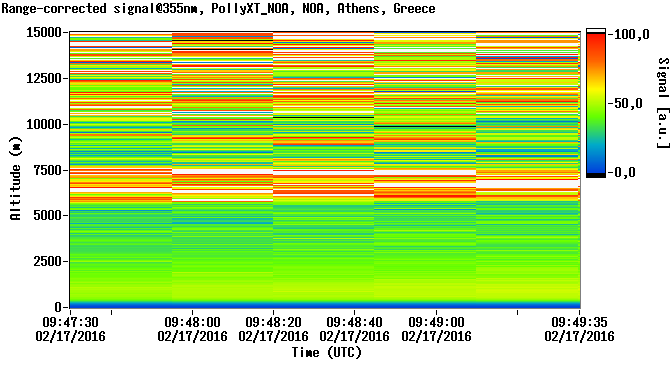Select the 09:49:00 time tick label
This screenshot has width=672, height=378.
pos(436,322)
